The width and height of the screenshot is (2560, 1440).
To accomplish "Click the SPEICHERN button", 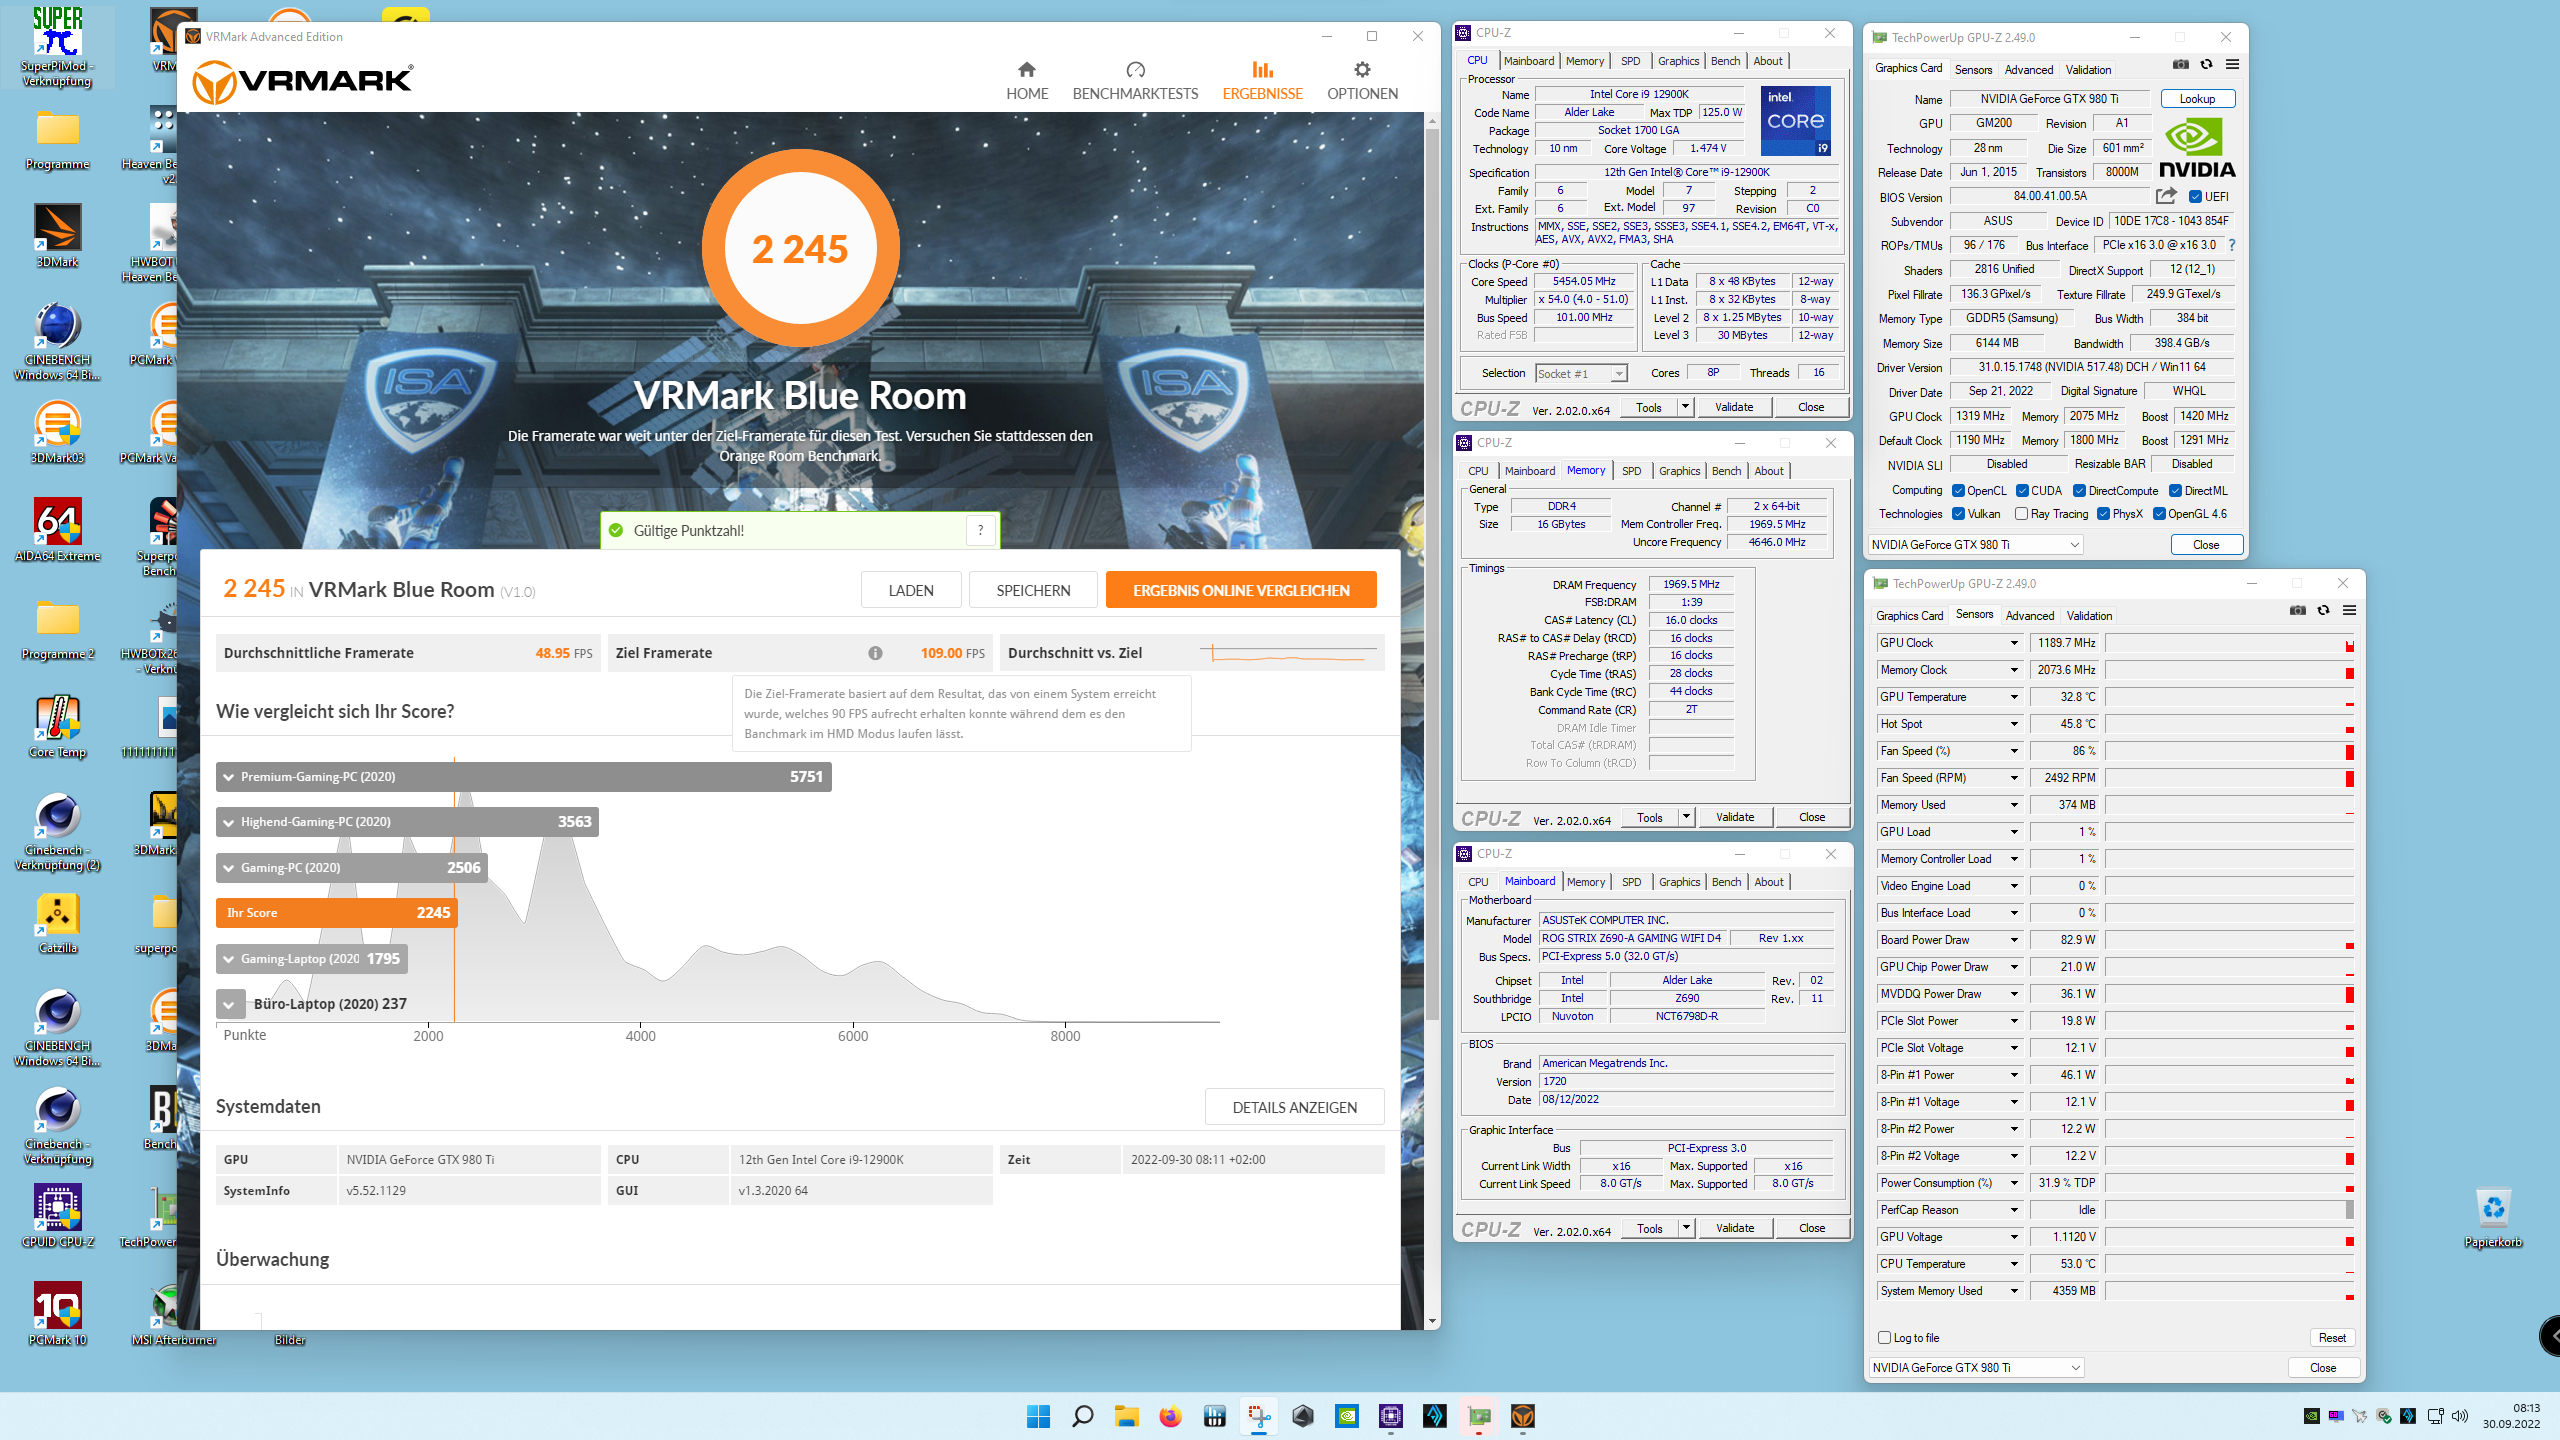I will pyautogui.click(x=1033, y=590).
